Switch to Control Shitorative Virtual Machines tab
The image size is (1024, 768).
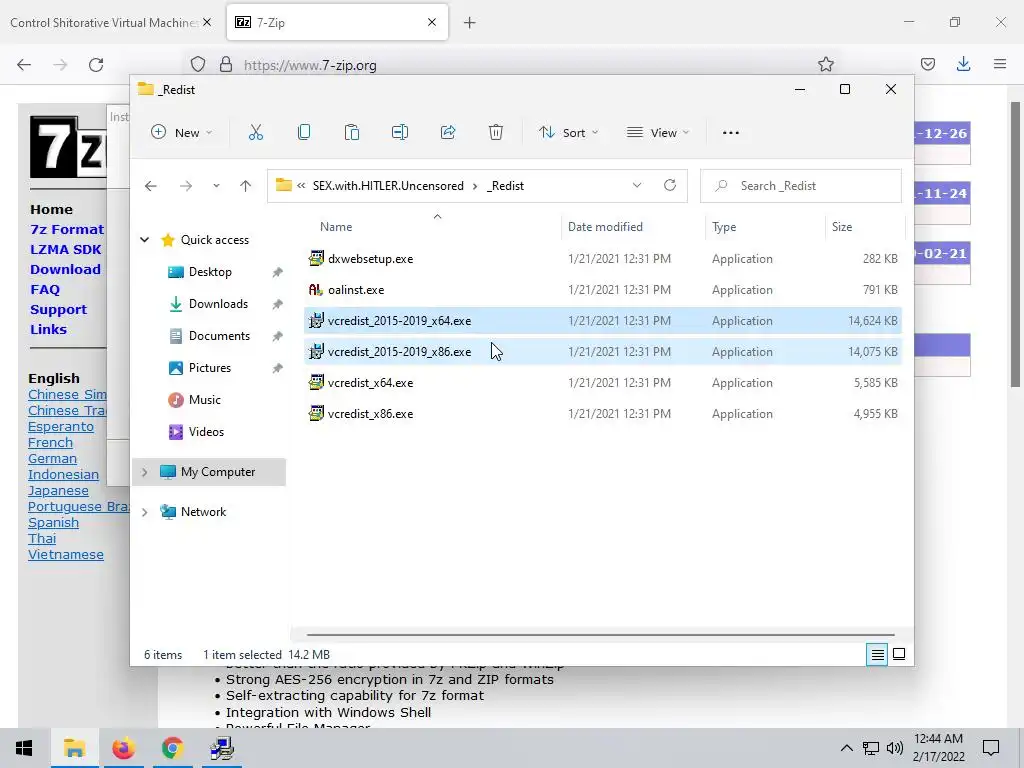click(x=103, y=22)
